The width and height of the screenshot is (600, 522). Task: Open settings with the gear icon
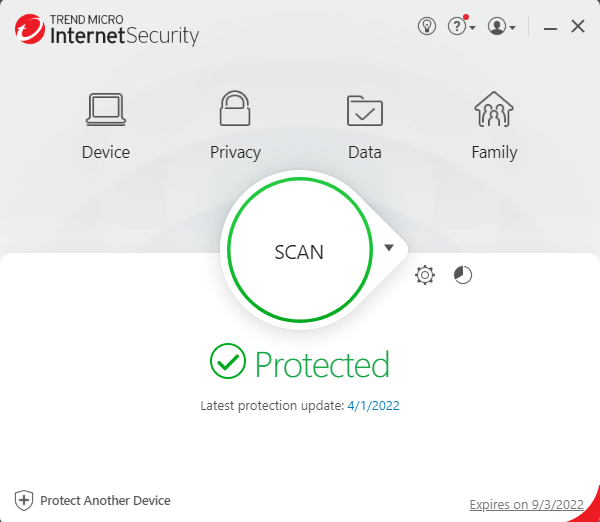pos(425,275)
